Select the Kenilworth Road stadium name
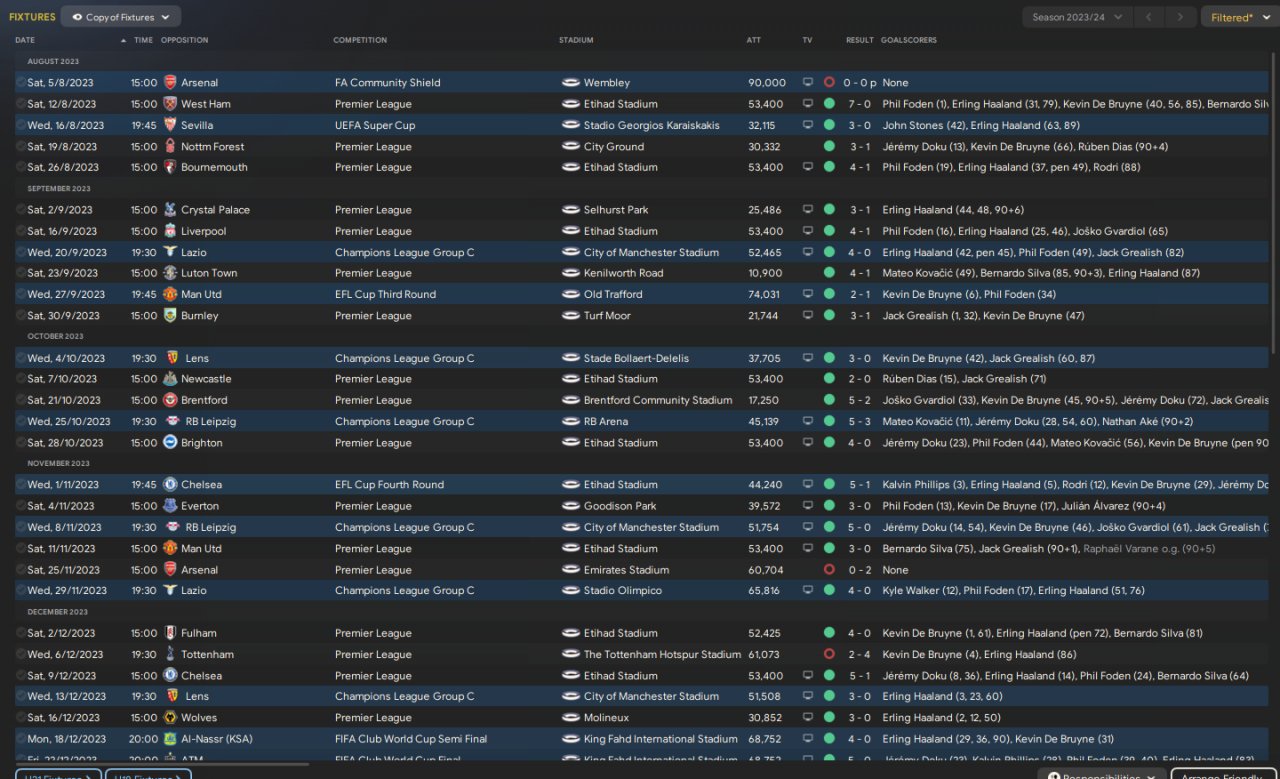1280x779 pixels. 623,273
